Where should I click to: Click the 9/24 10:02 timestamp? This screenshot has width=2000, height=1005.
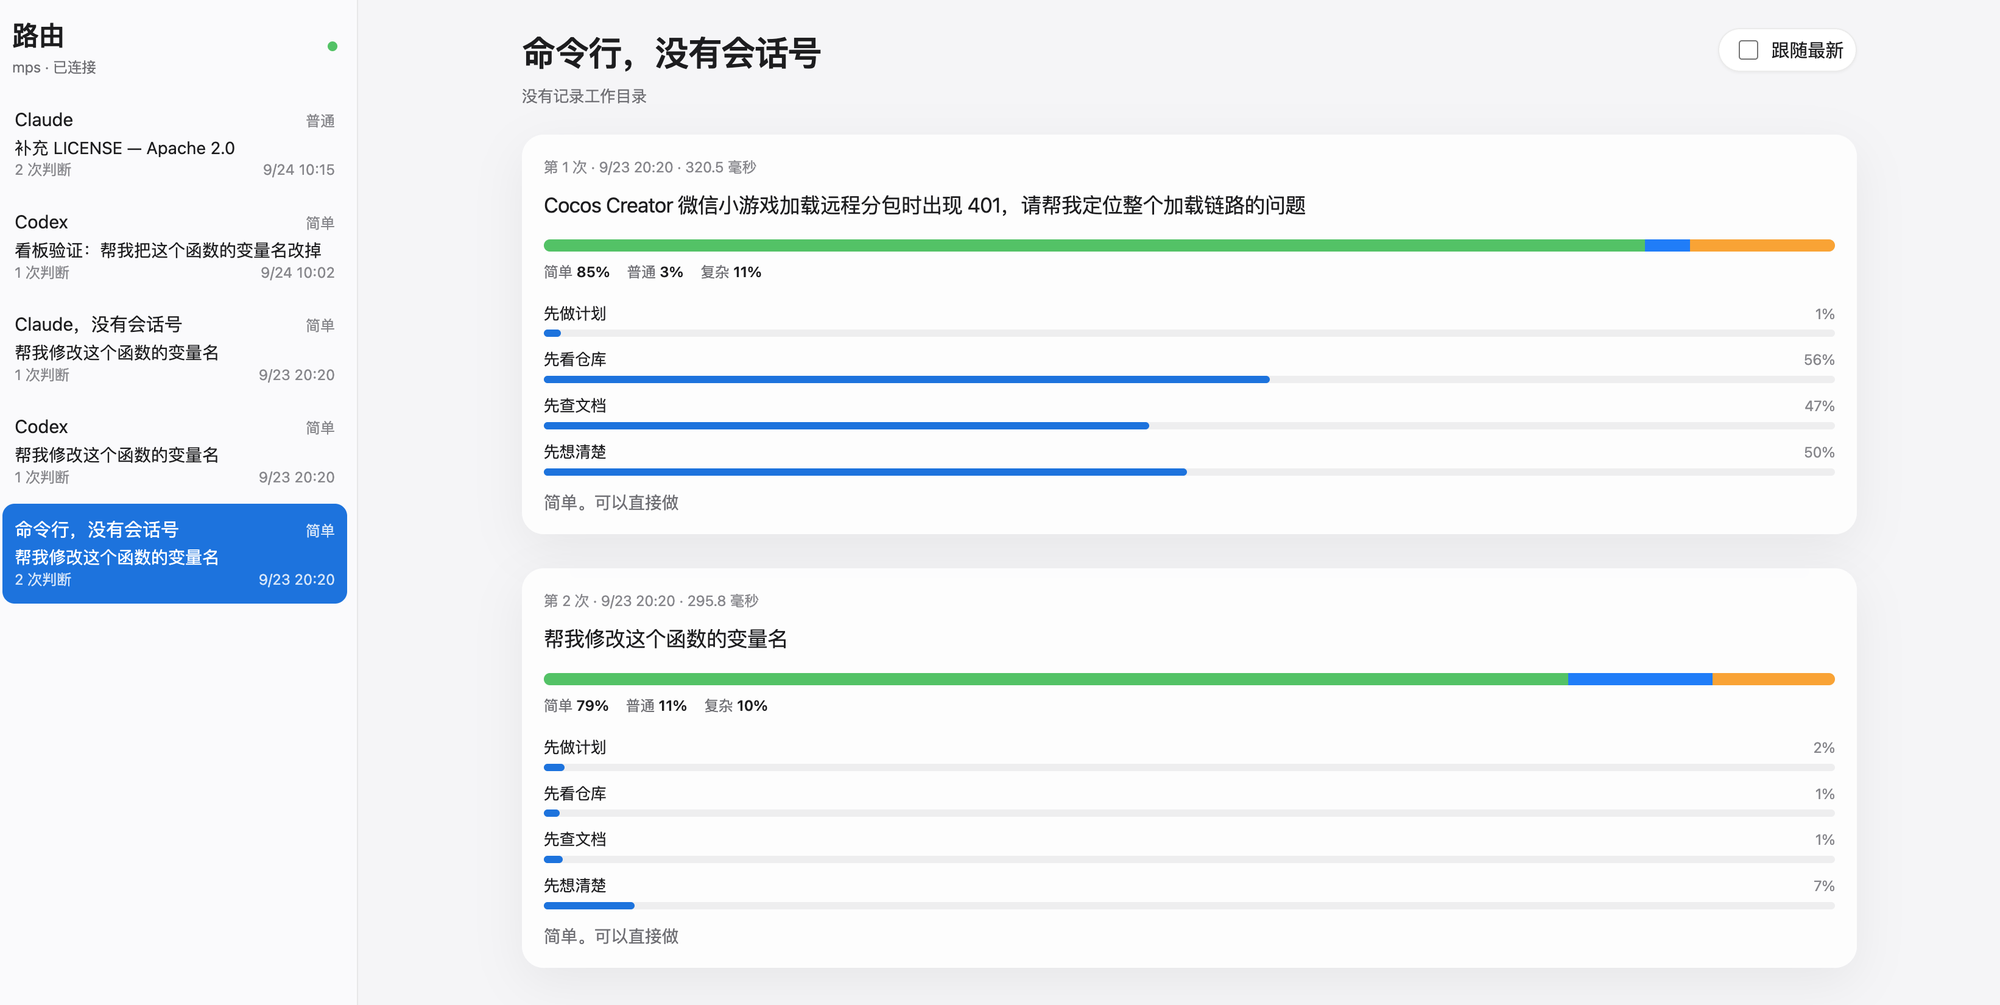coord(297,272)
